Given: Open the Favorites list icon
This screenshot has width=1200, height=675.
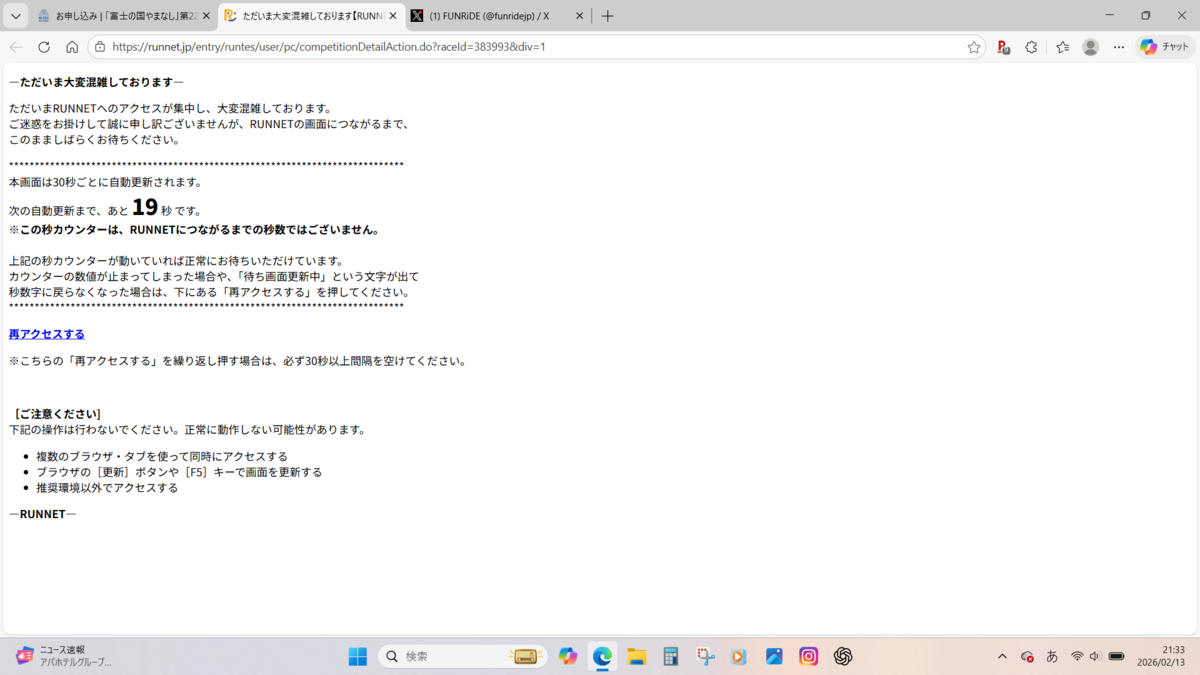Looking at the screenshot, I should click(1062, 47).
